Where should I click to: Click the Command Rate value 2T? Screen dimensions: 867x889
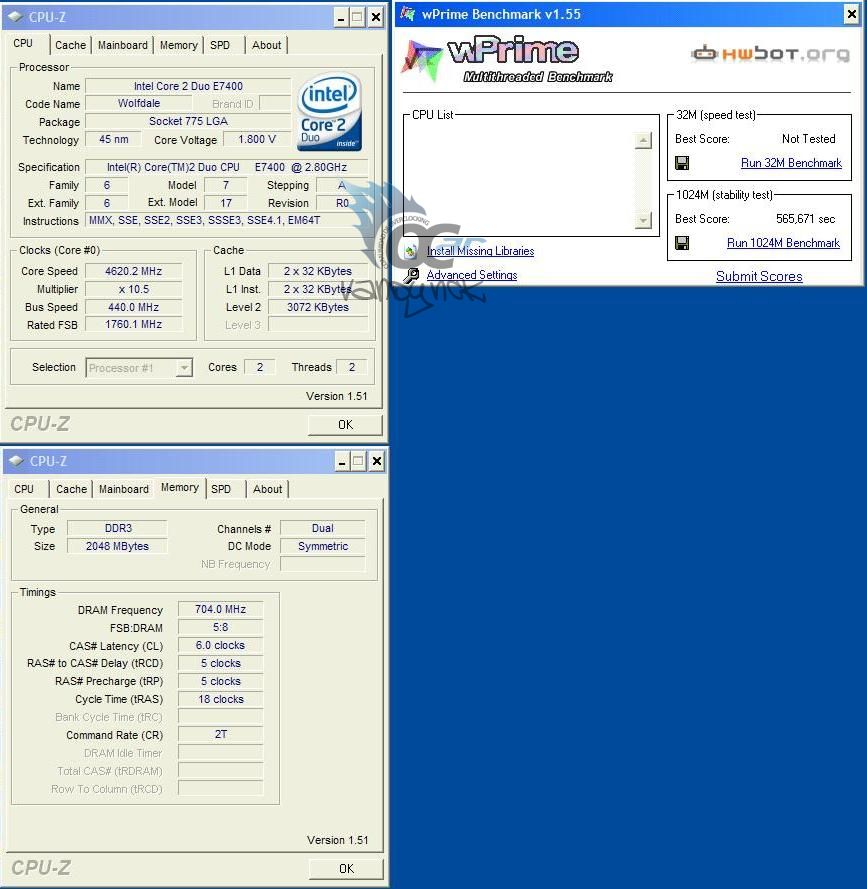[221, 735]
